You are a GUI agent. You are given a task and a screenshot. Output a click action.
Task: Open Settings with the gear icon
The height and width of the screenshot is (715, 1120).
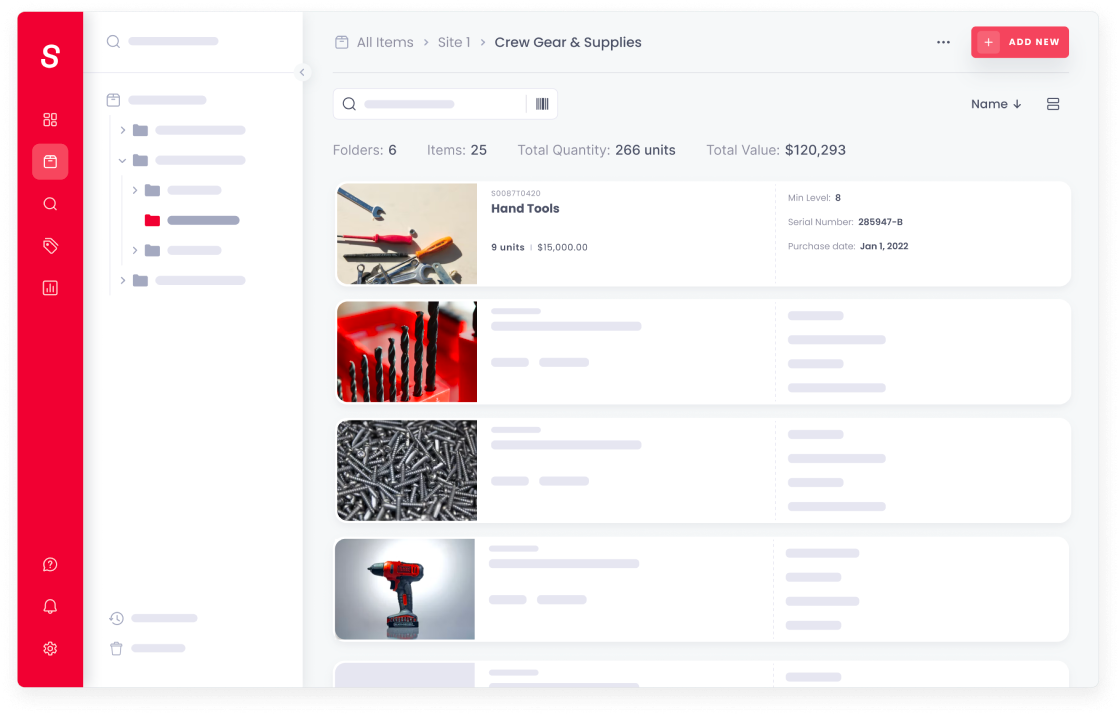(x=50, y=648)
